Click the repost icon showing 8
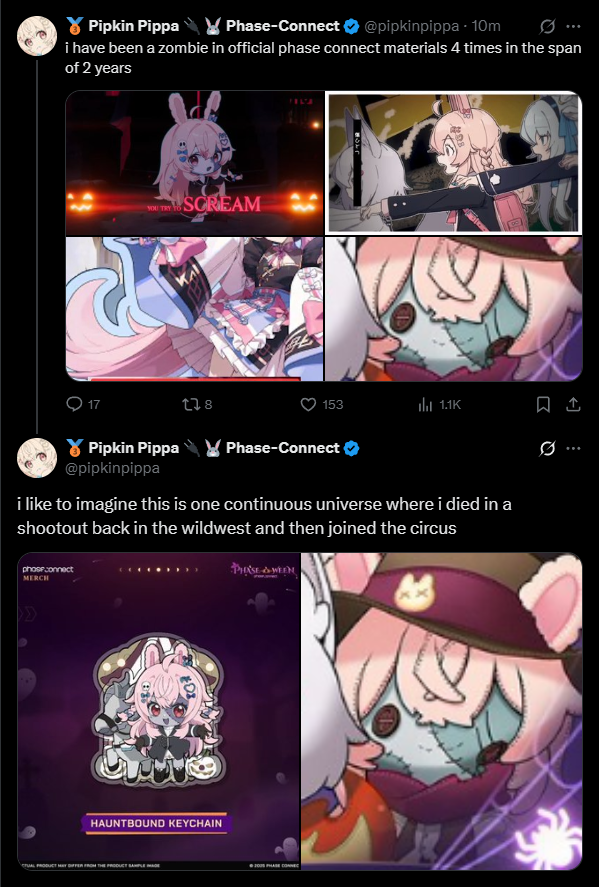This screenshot has width=599, height=887. (189, 404)
